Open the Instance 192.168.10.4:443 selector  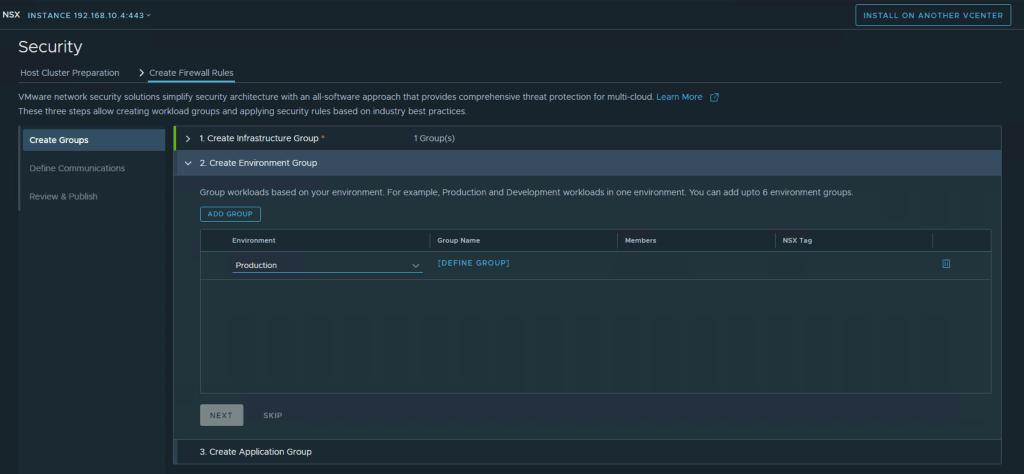(91, 16)
